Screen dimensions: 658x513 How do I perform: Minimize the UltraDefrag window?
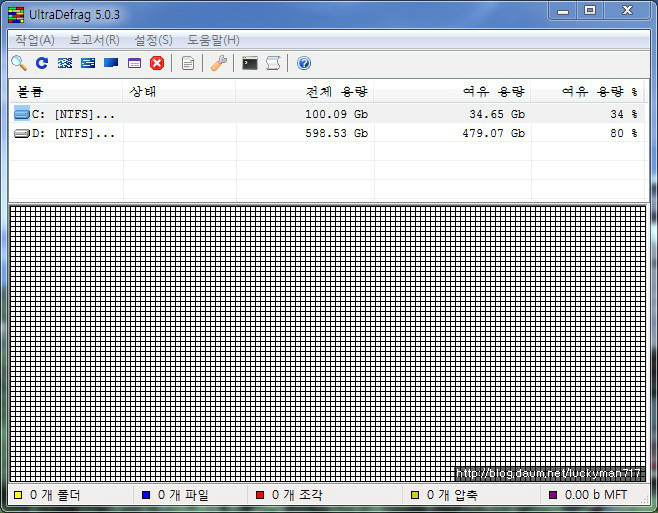(563, 11)
